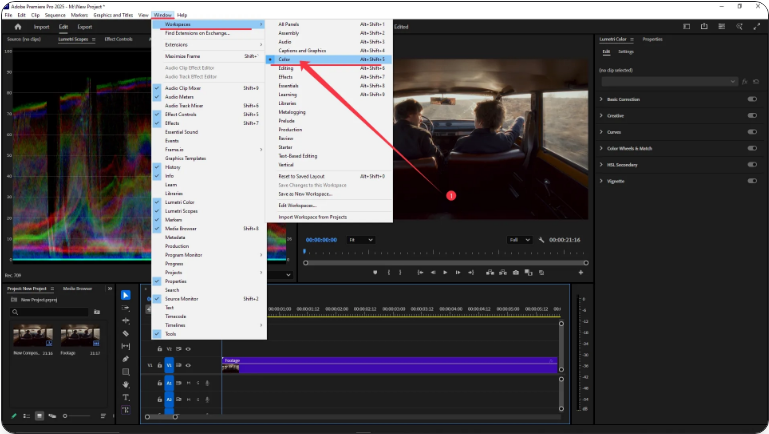Select the Hand tool
This screenshot has width=769, height=434.
126,384
